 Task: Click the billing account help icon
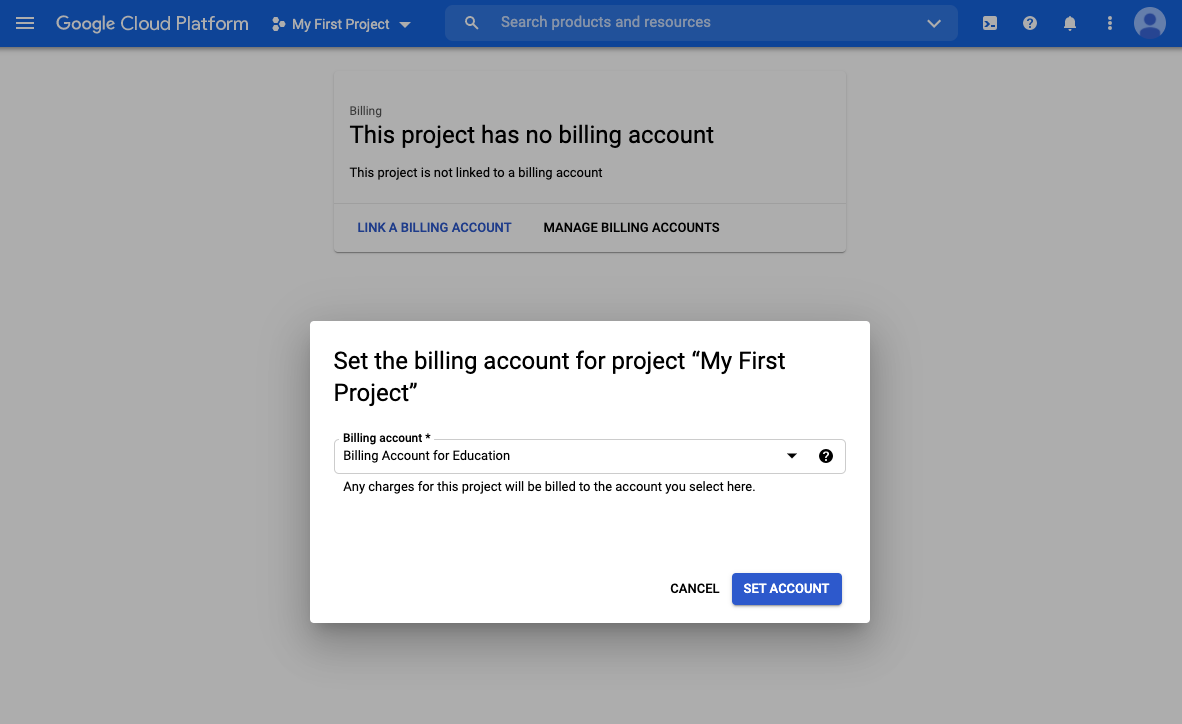(x=826, y=456)
